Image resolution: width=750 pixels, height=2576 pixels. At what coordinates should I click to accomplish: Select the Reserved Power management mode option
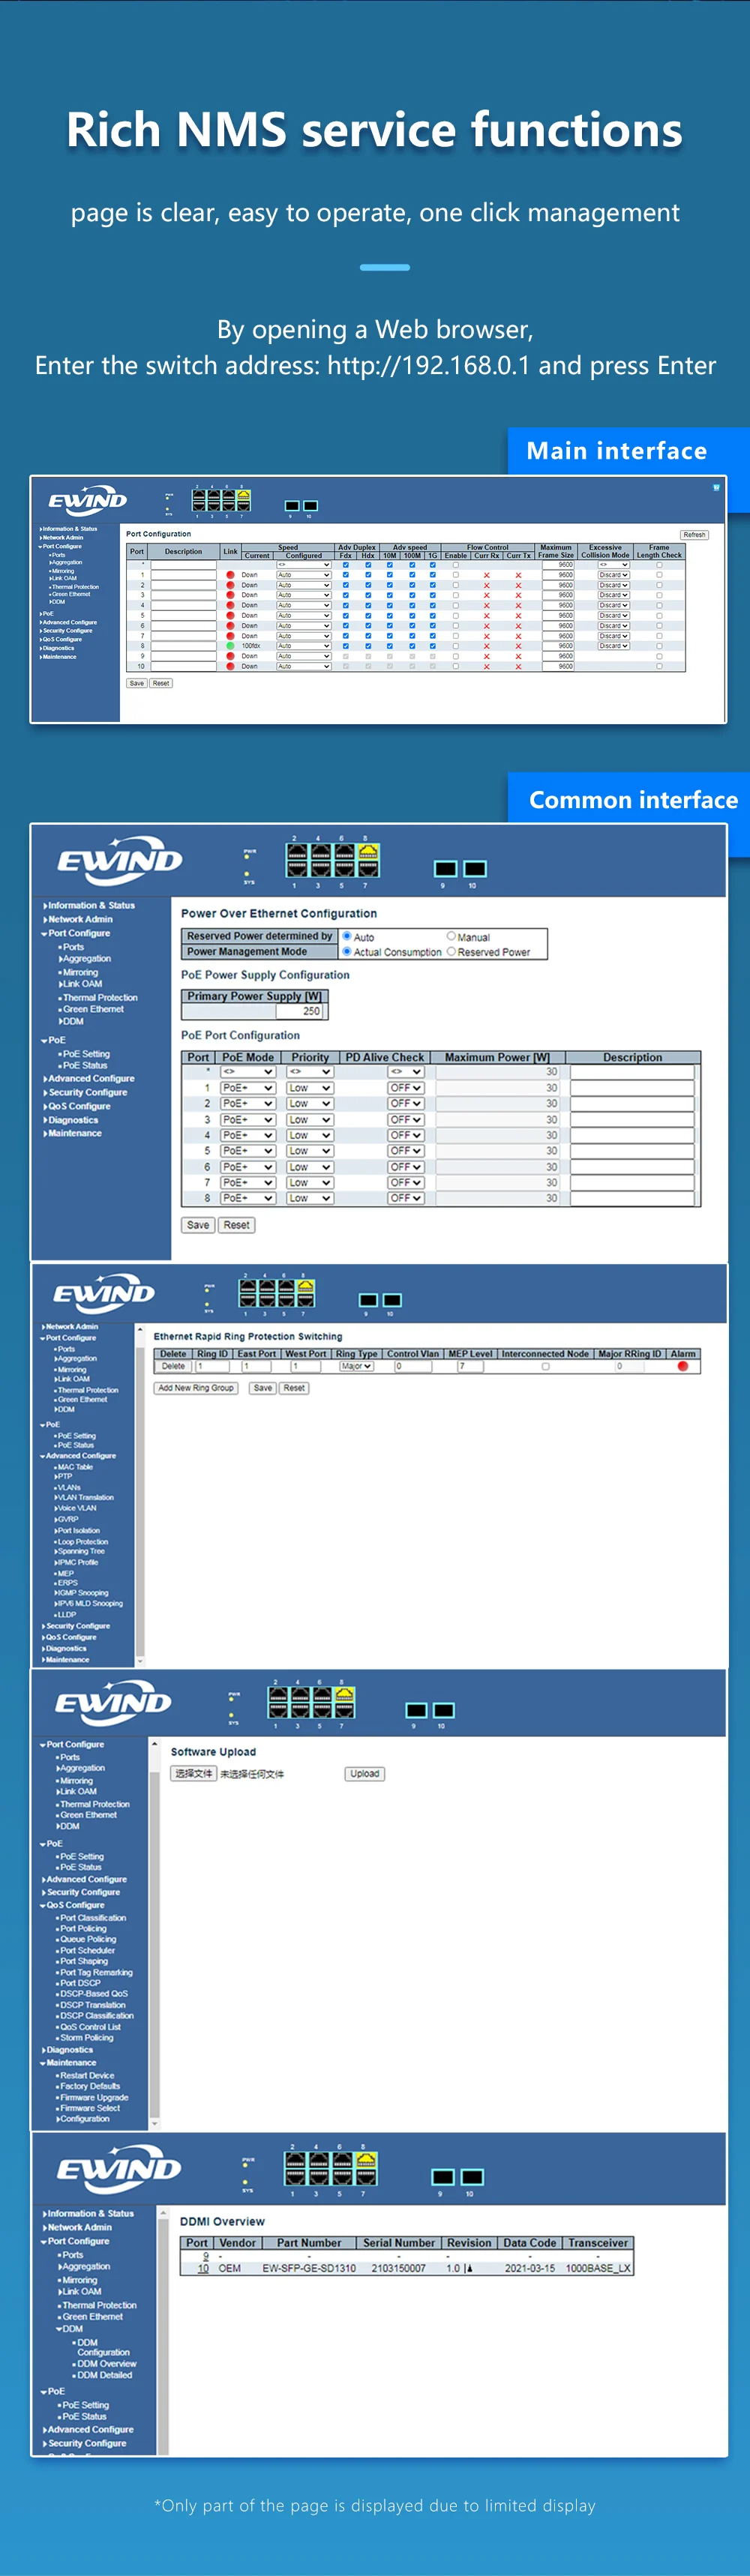(x=451, y=952)
